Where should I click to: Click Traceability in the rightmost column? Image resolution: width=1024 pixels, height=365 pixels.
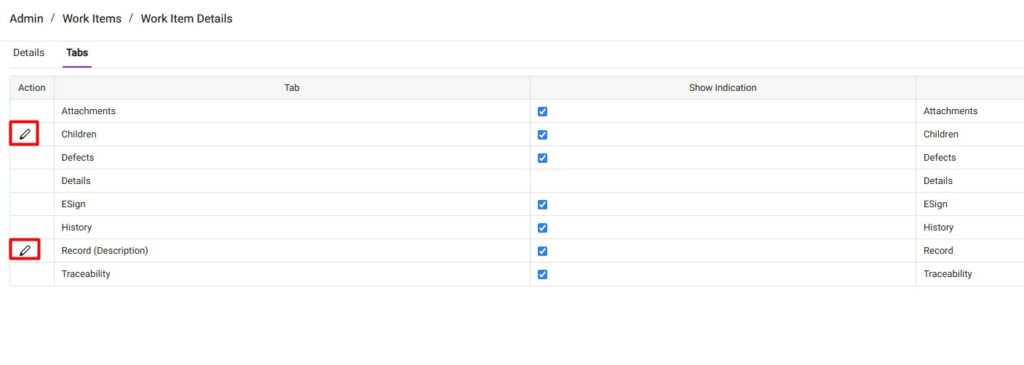(x=948, y=274)
